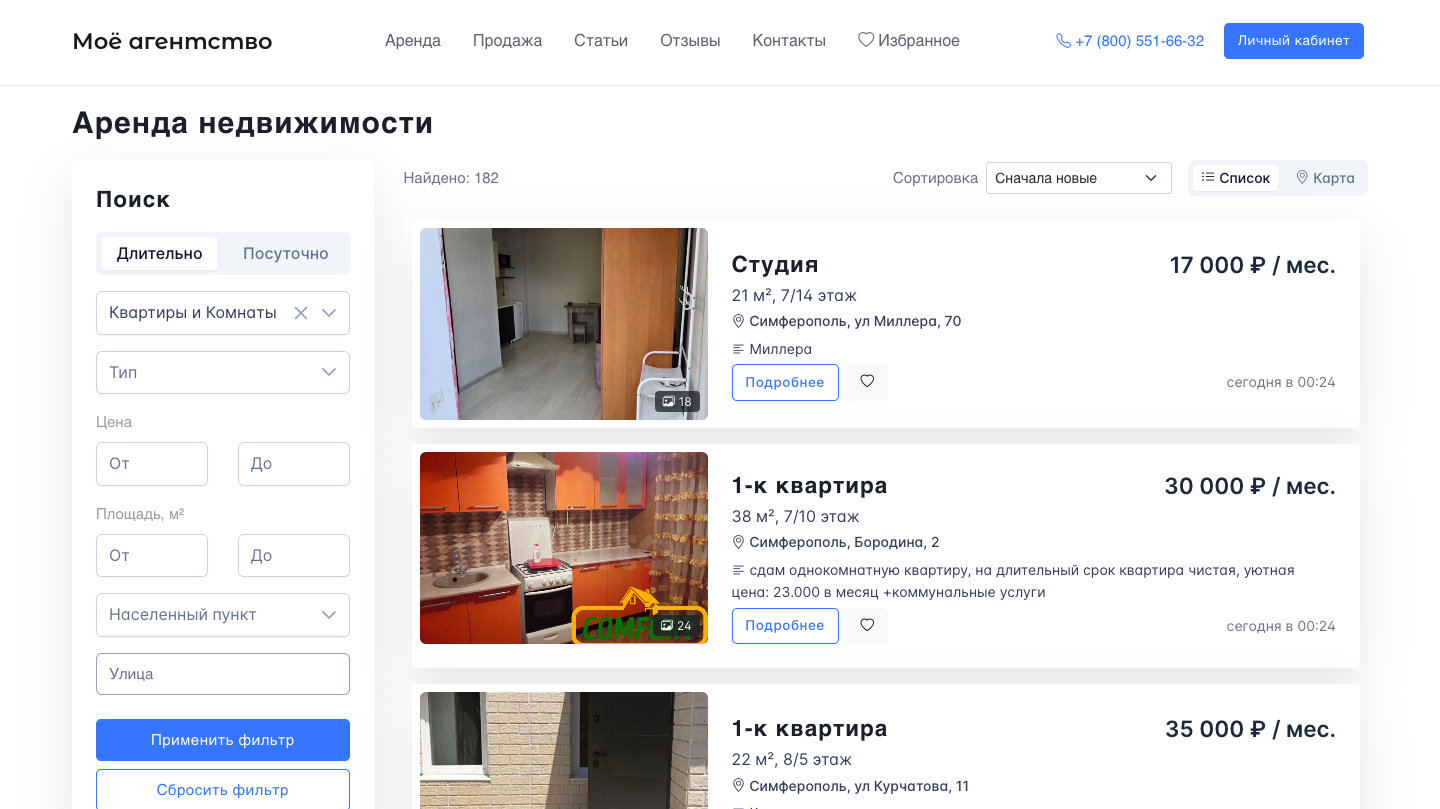Focus the Цена От field
Image resolution: width=1440 pixels, height=809 pixels.
point(152,464)
